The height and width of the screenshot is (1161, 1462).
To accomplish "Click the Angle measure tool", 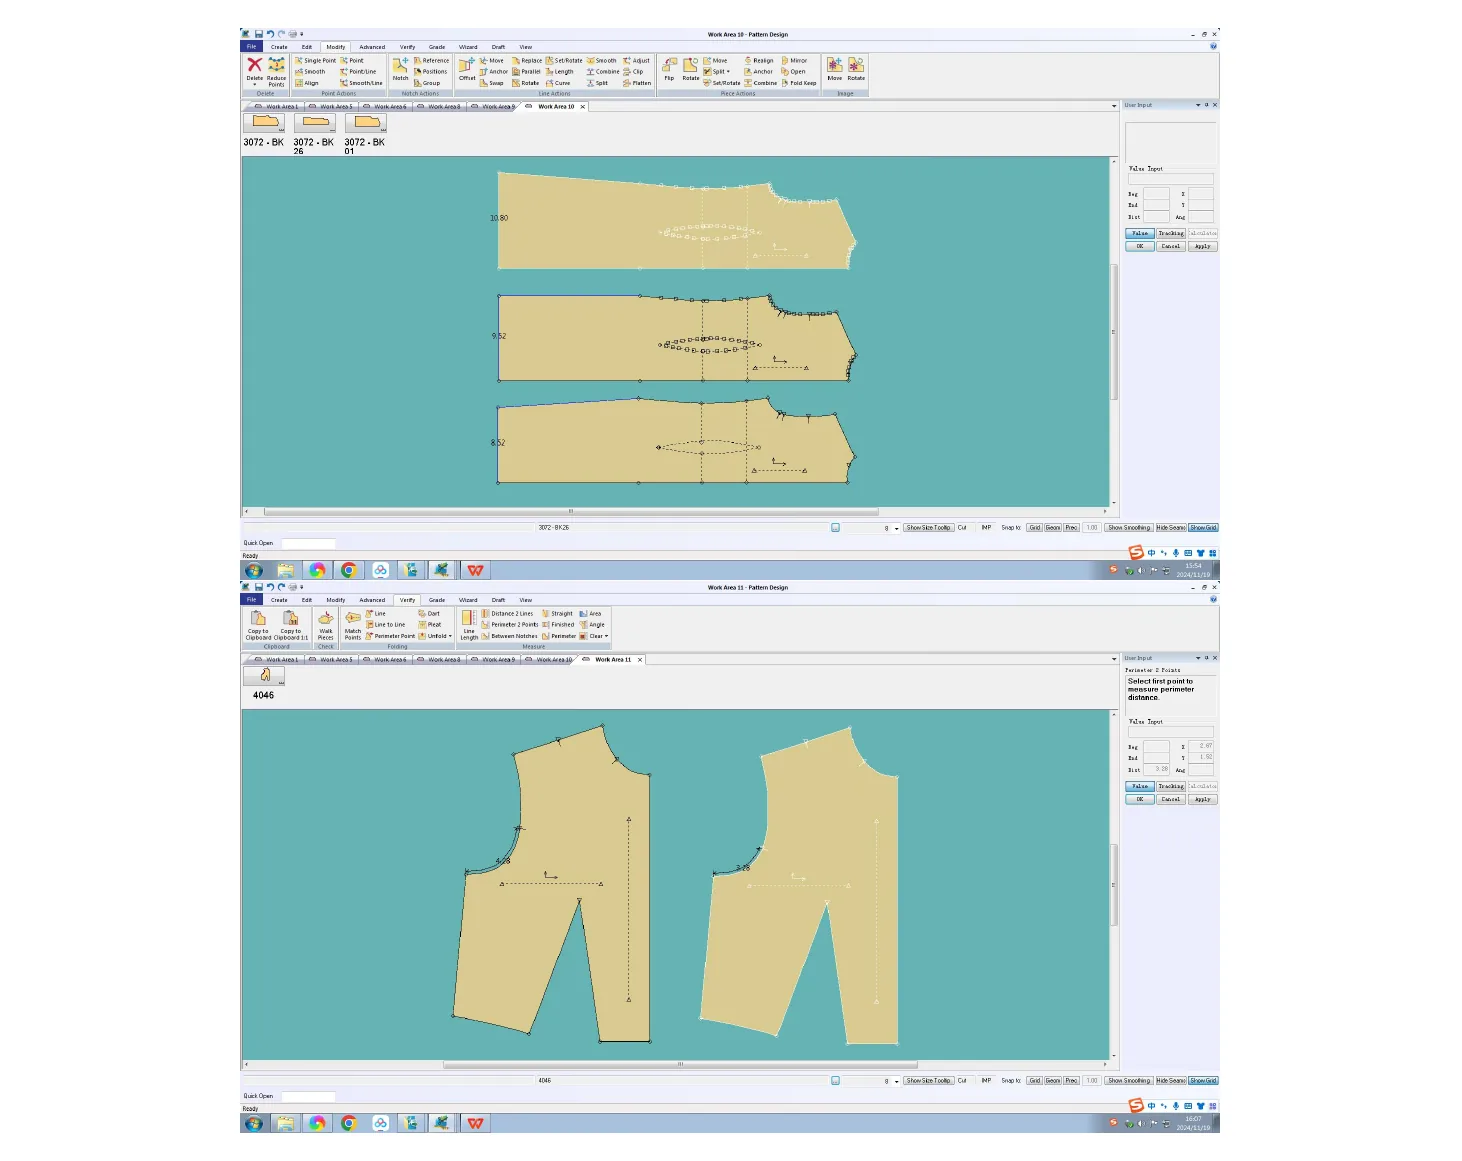I will pos(592,625).
